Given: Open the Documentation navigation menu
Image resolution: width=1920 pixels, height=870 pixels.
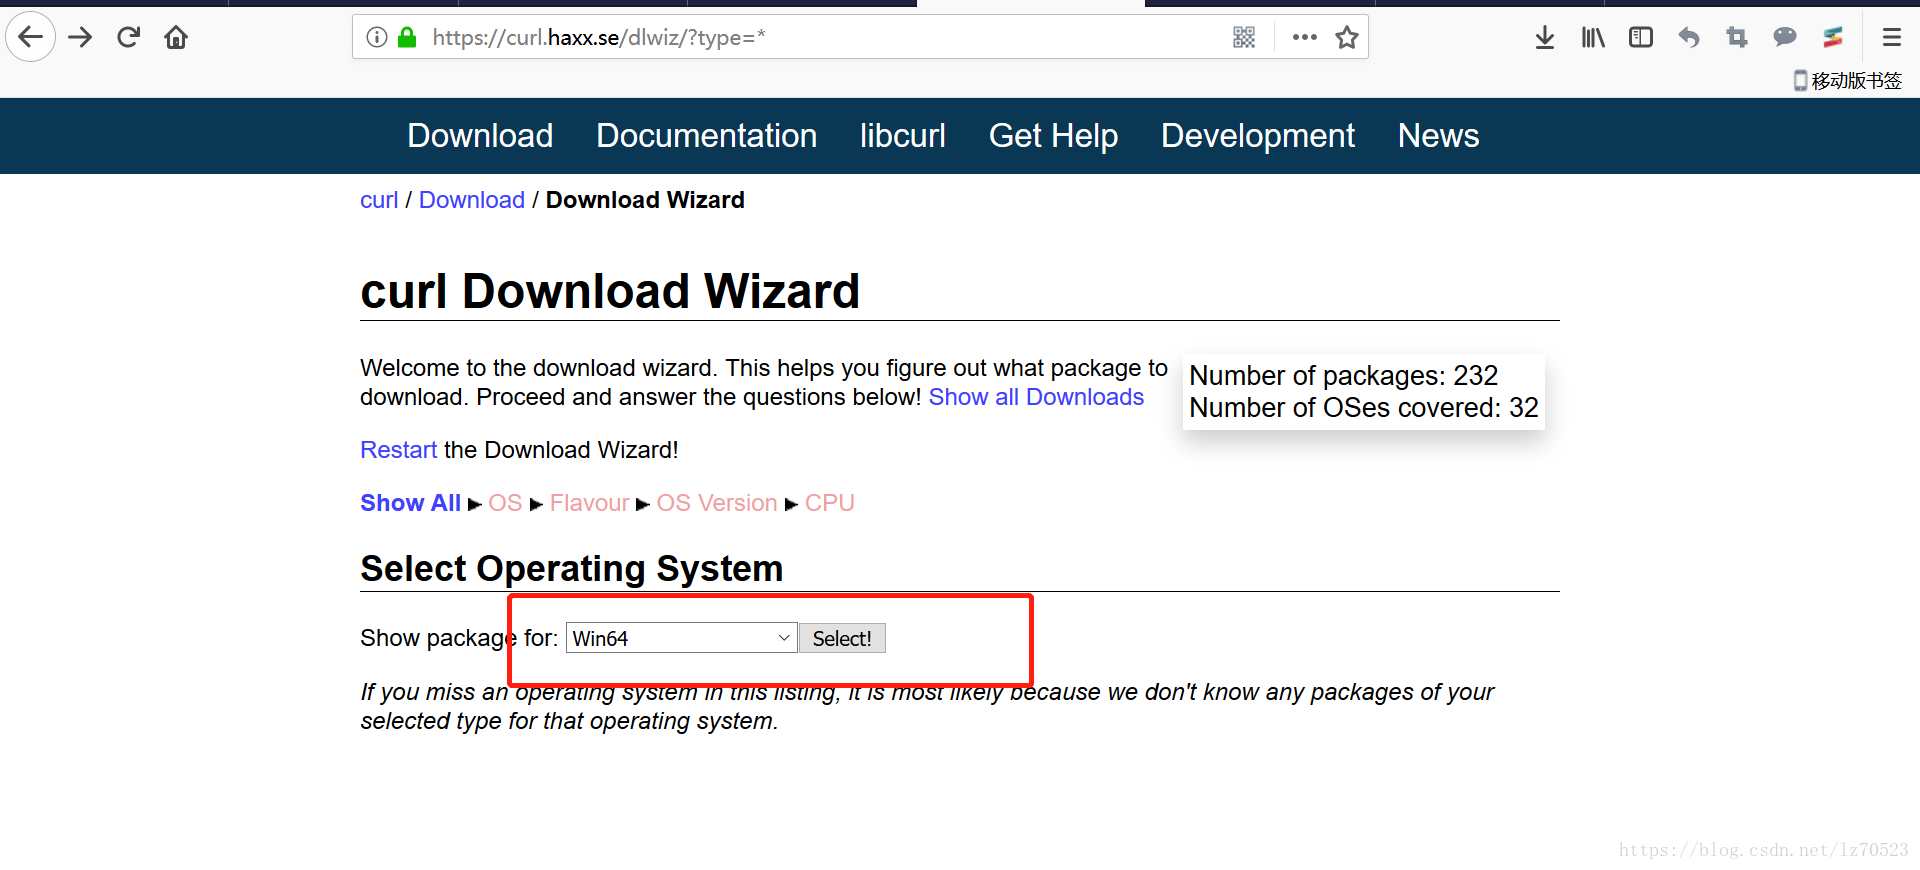Looking at the screenshot, I should 707,136.
